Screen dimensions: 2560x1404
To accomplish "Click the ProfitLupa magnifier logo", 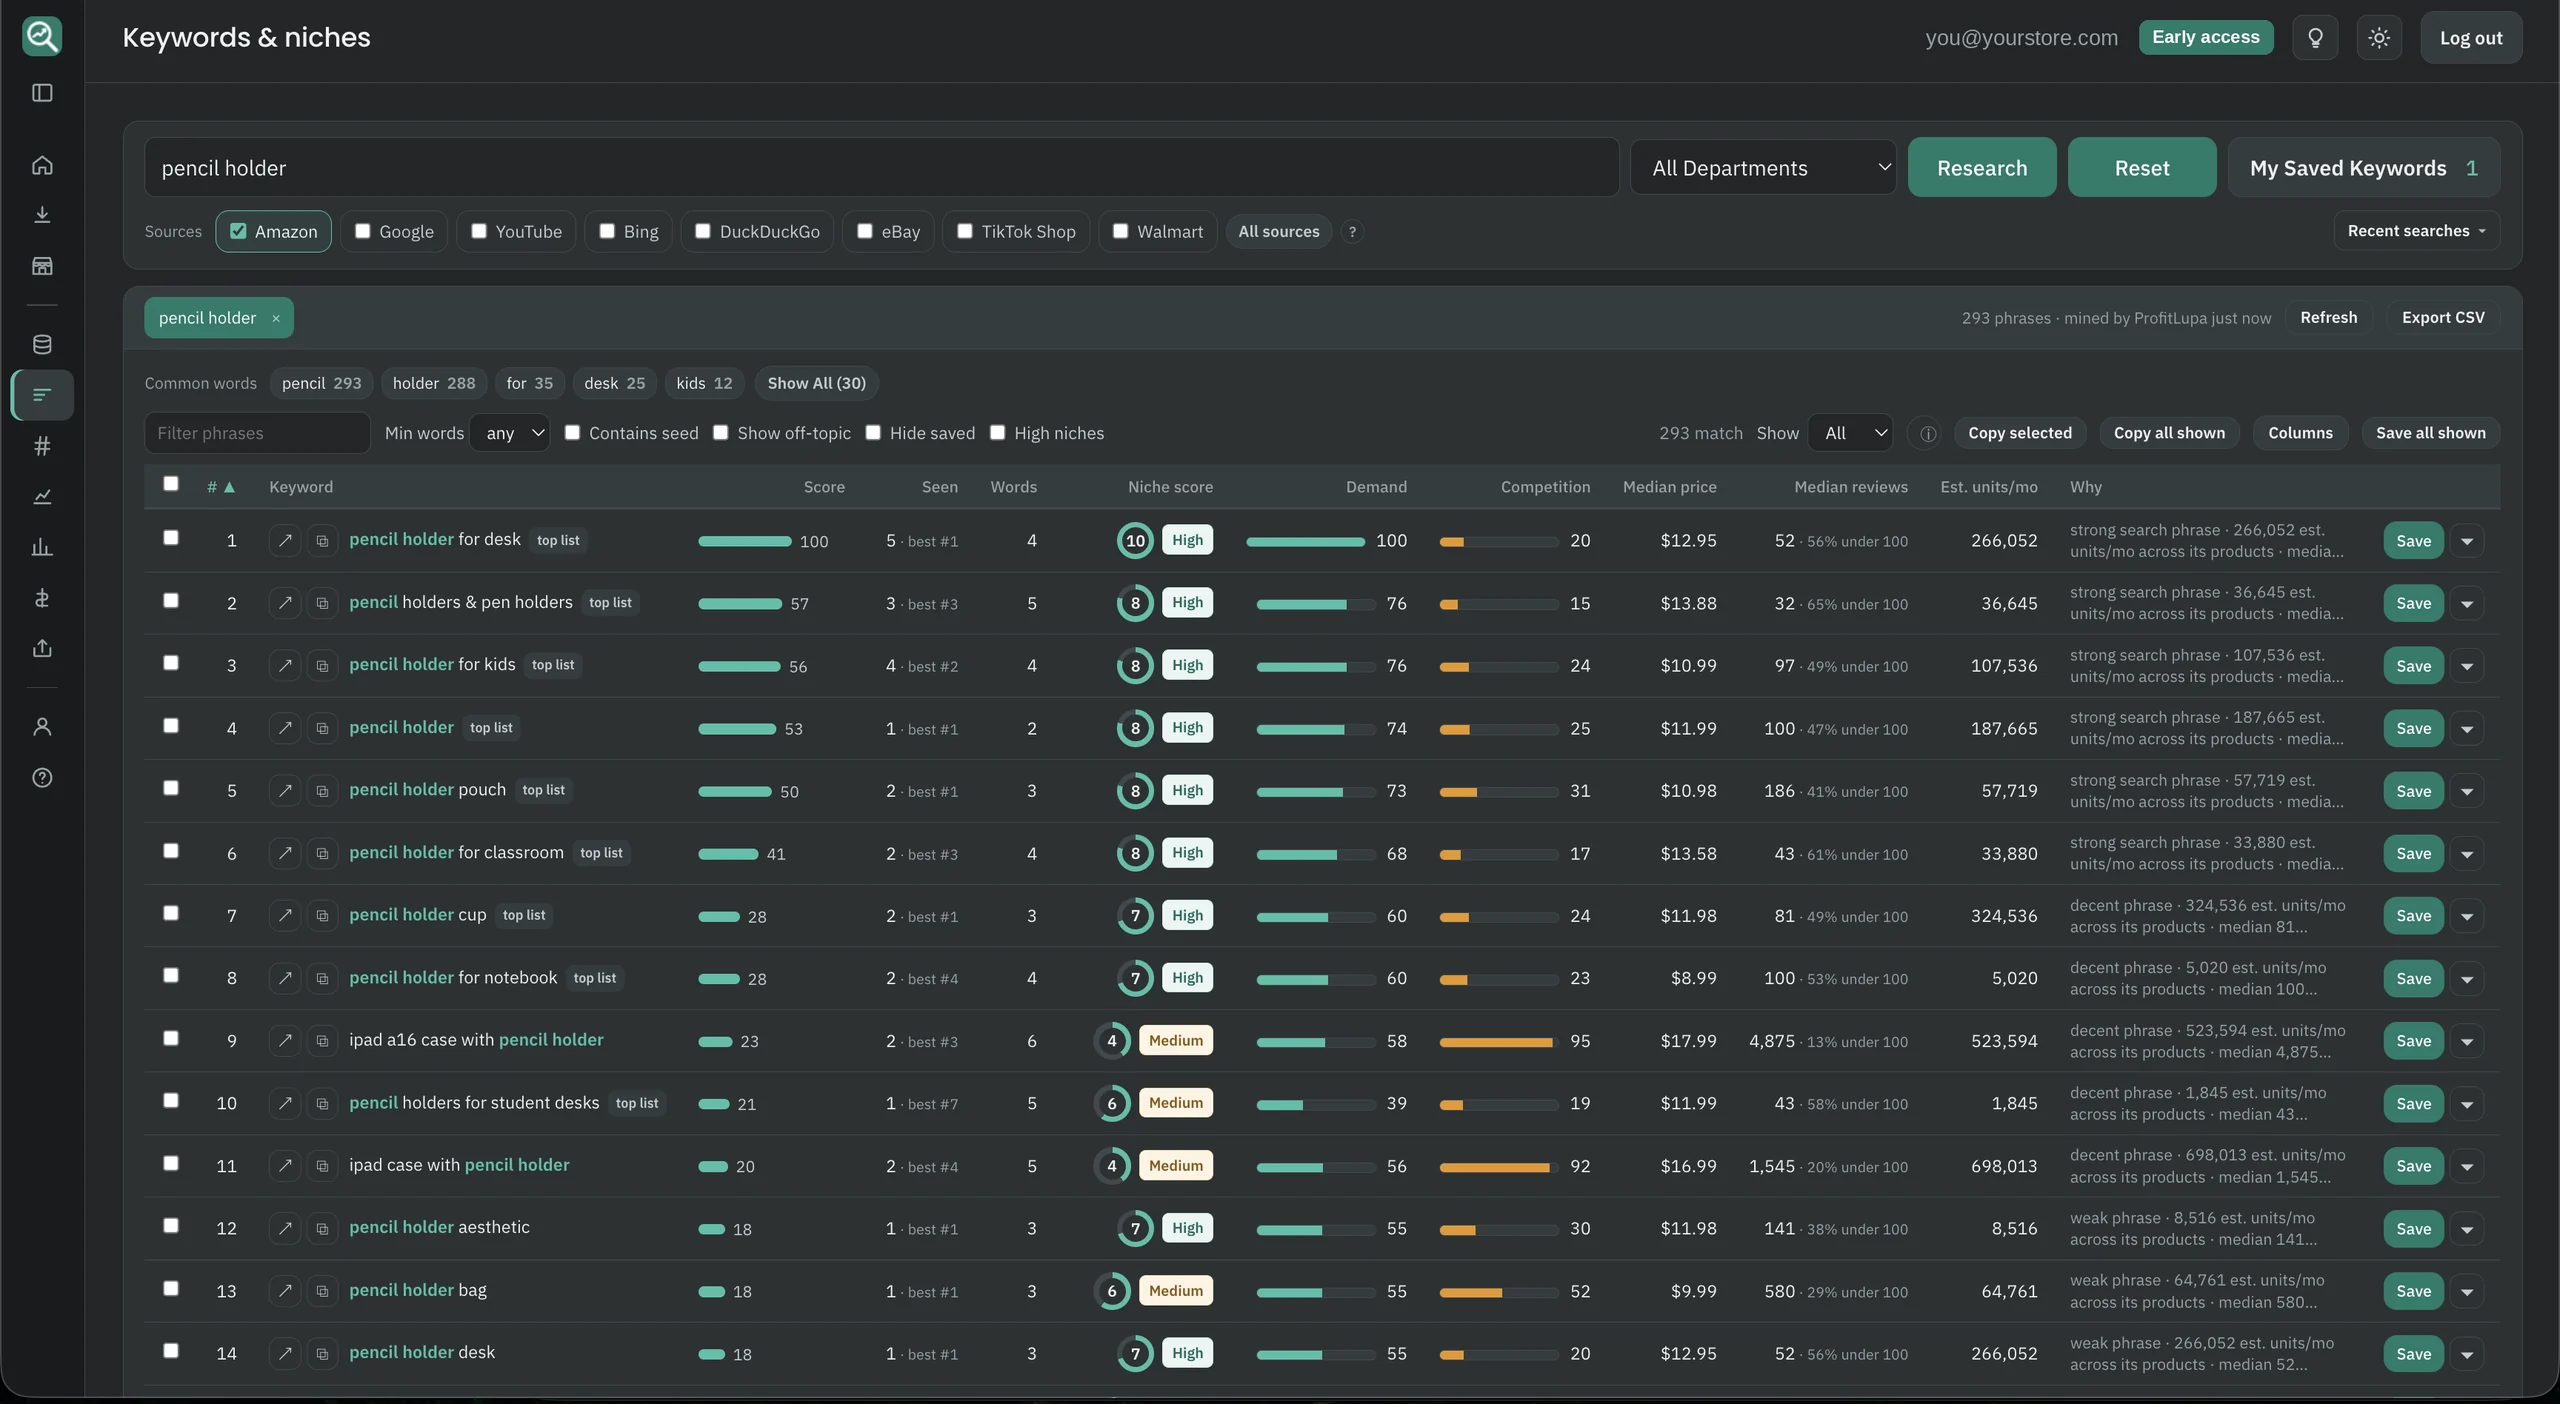I will point(42,37).
